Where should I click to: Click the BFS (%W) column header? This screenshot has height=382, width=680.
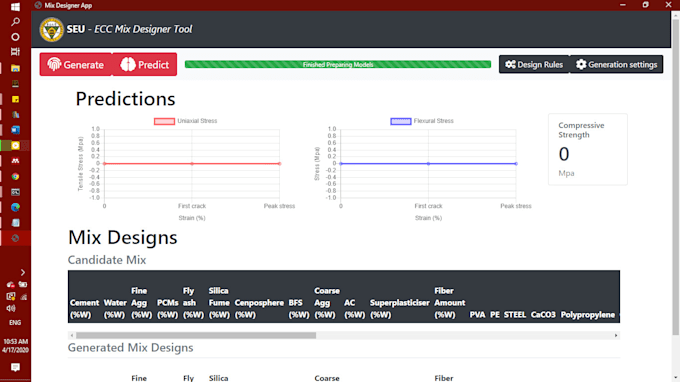point(299,309)
